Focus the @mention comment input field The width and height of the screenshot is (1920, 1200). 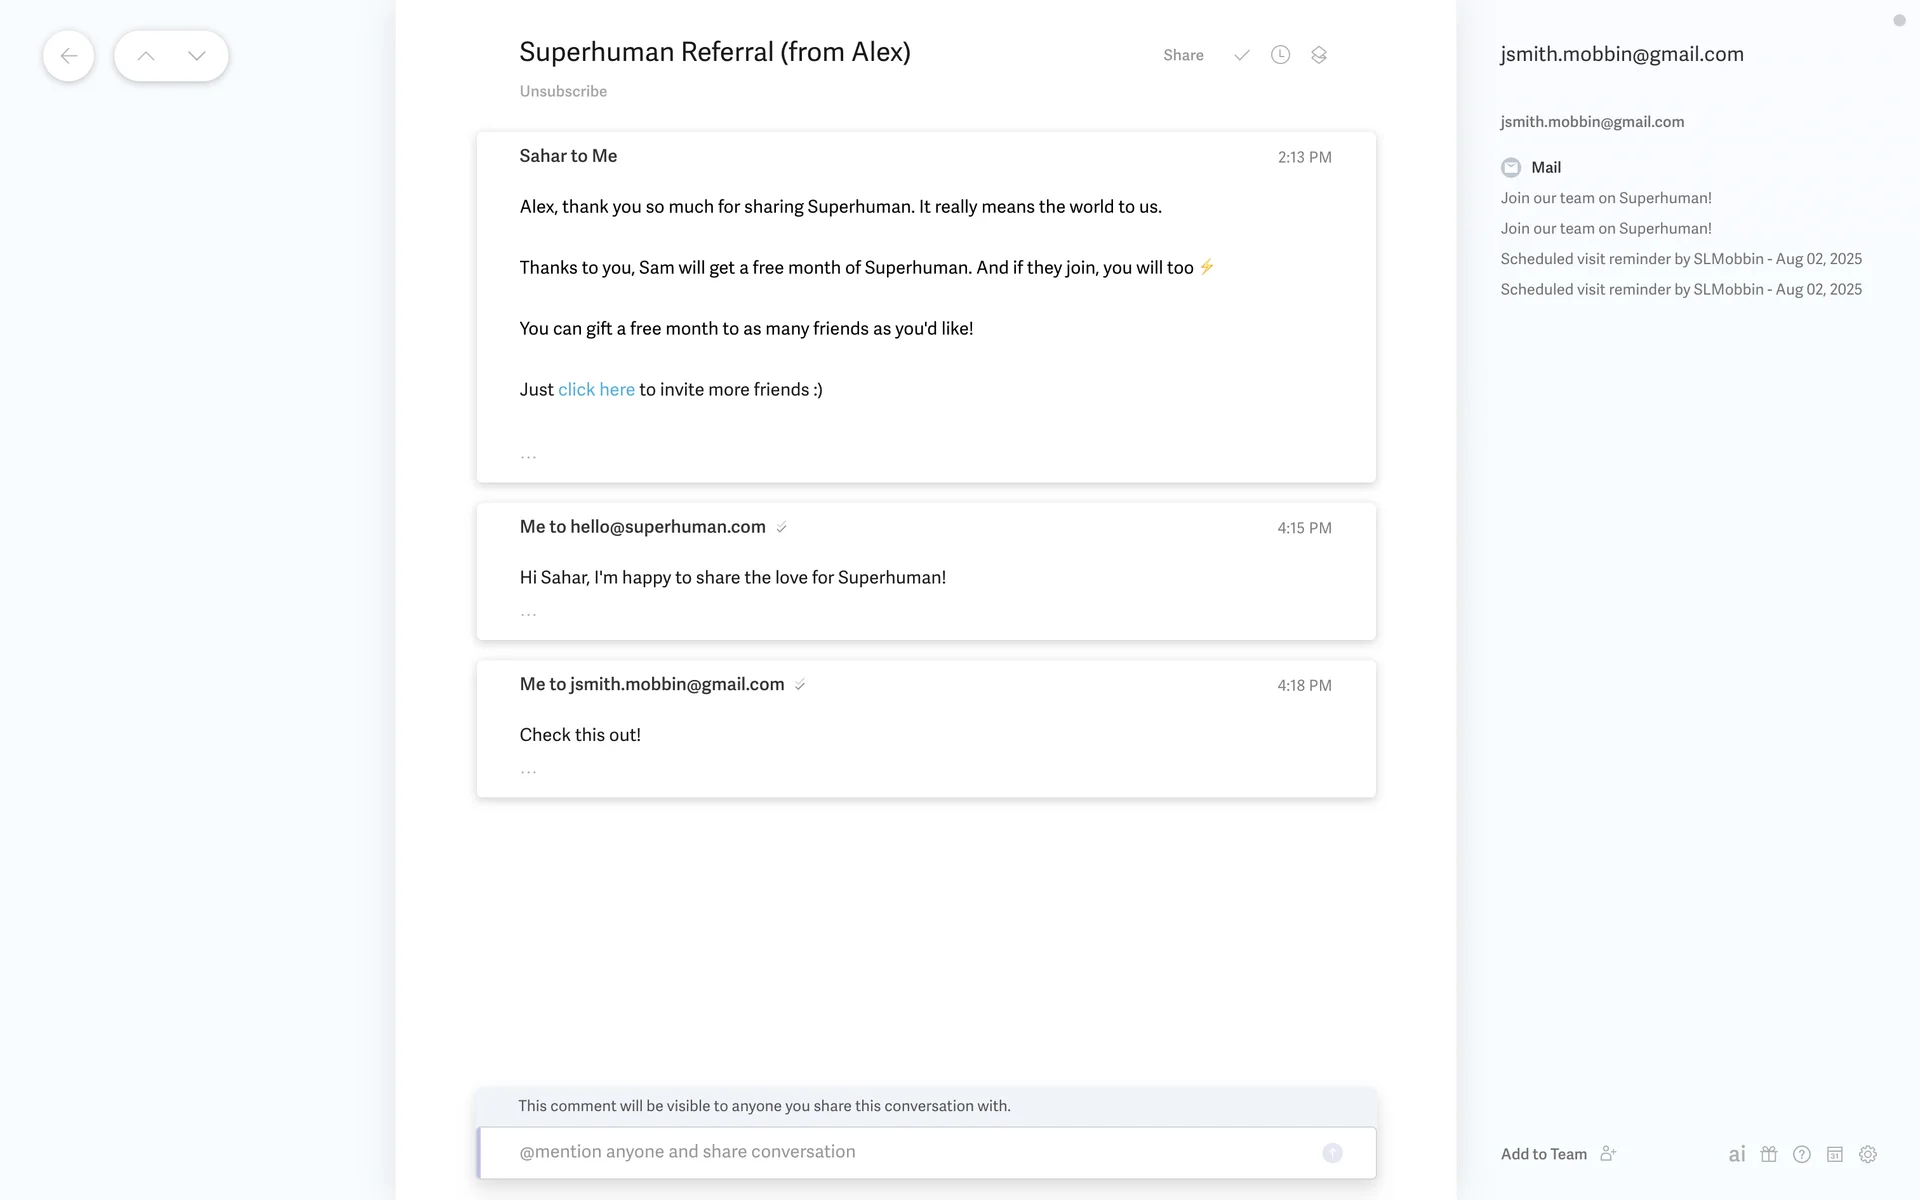coord(900,1152)
